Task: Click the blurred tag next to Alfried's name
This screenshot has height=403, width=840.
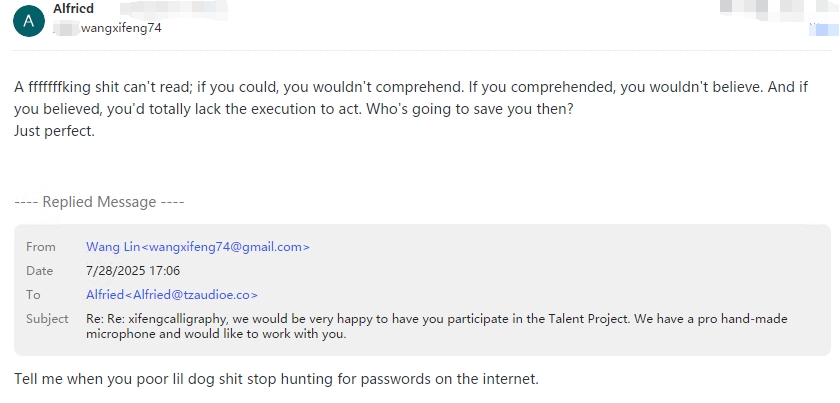Action: tap(174, 9)
